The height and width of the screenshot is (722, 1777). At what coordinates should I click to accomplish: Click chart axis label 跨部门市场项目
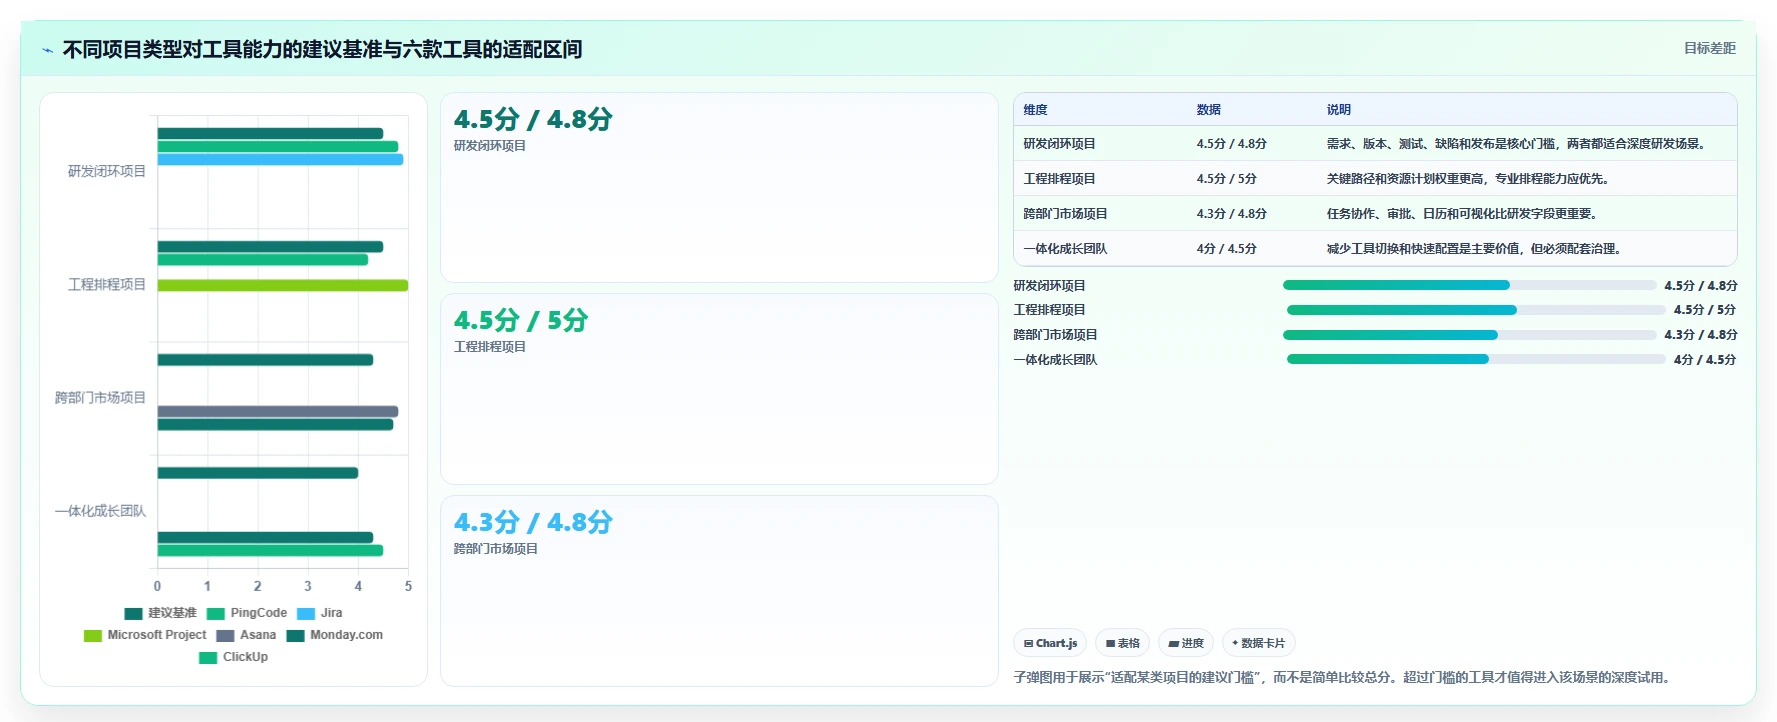(x=101, y=398)
